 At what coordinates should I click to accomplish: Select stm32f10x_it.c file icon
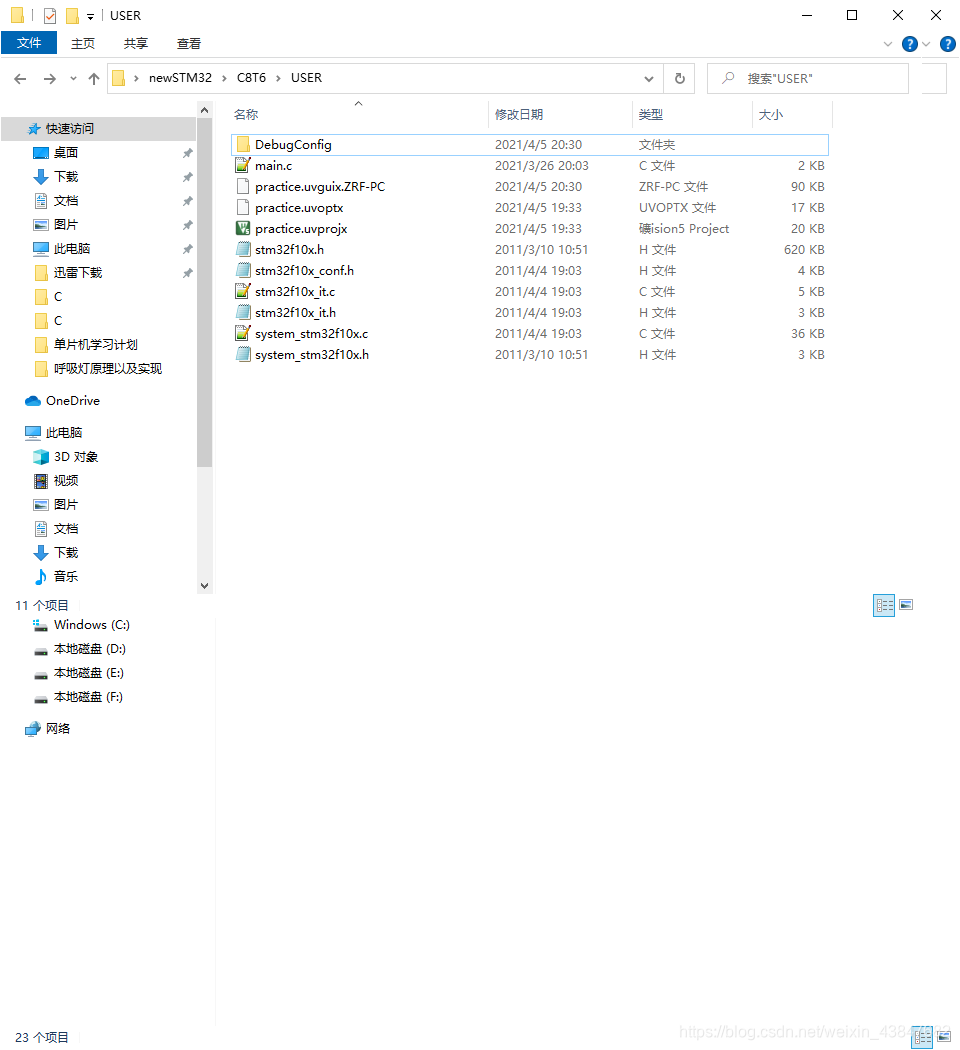click(243, 291)
